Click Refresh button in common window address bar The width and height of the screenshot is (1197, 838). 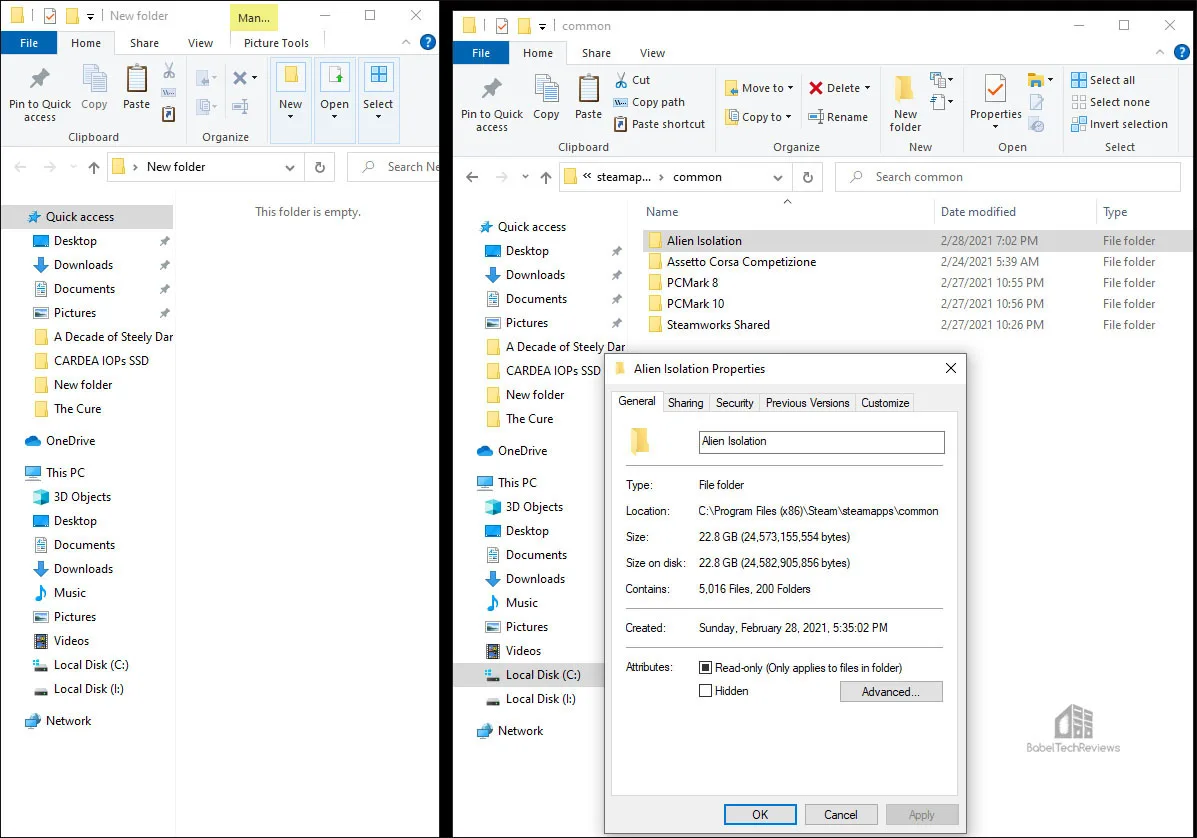(x=808, y=177)
